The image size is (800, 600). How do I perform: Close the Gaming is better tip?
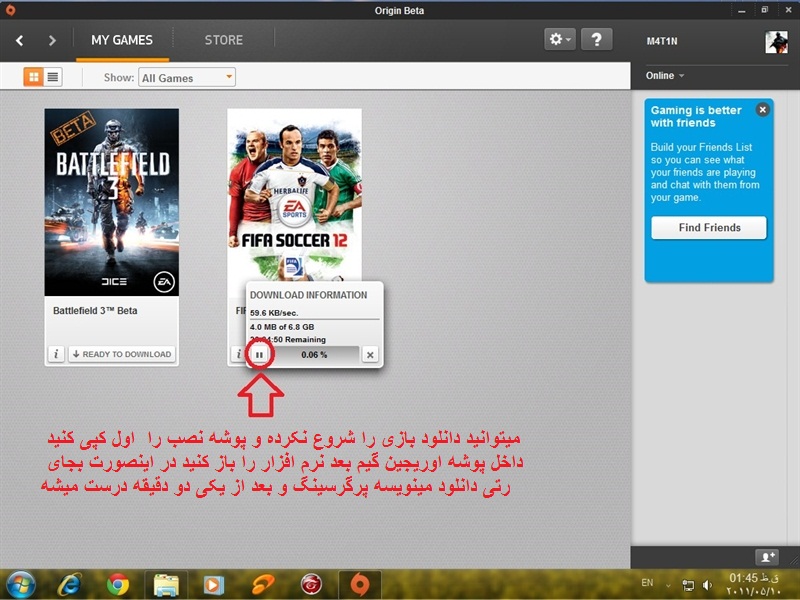tap(762, 110)
